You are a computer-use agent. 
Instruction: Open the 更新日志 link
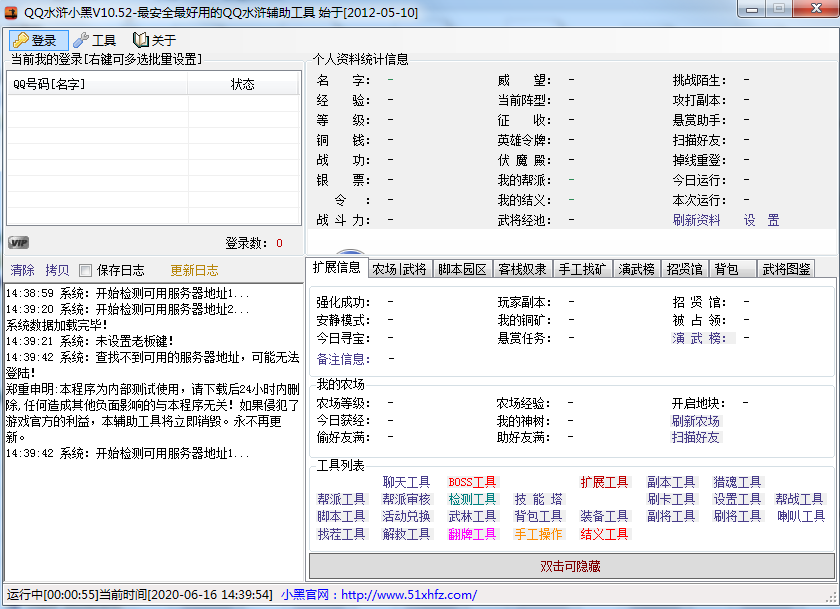tap(194, 270)
